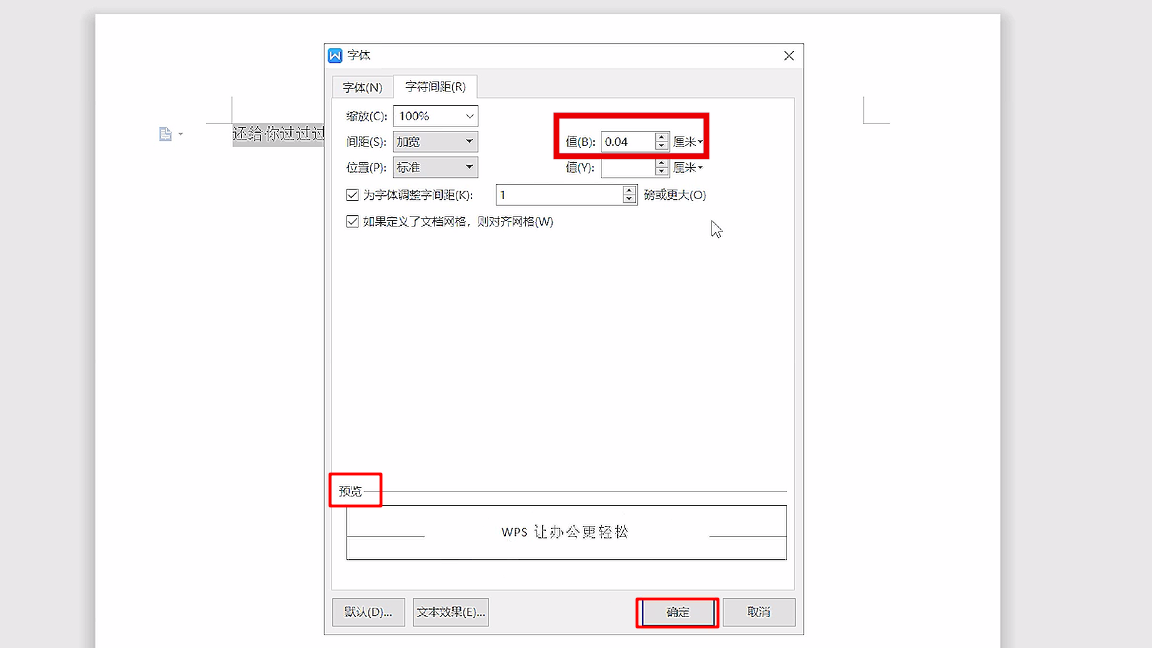Close the 字体 dialog with X
The height and width of the screenshot is (648, 1152).
(x=788, y=56)
